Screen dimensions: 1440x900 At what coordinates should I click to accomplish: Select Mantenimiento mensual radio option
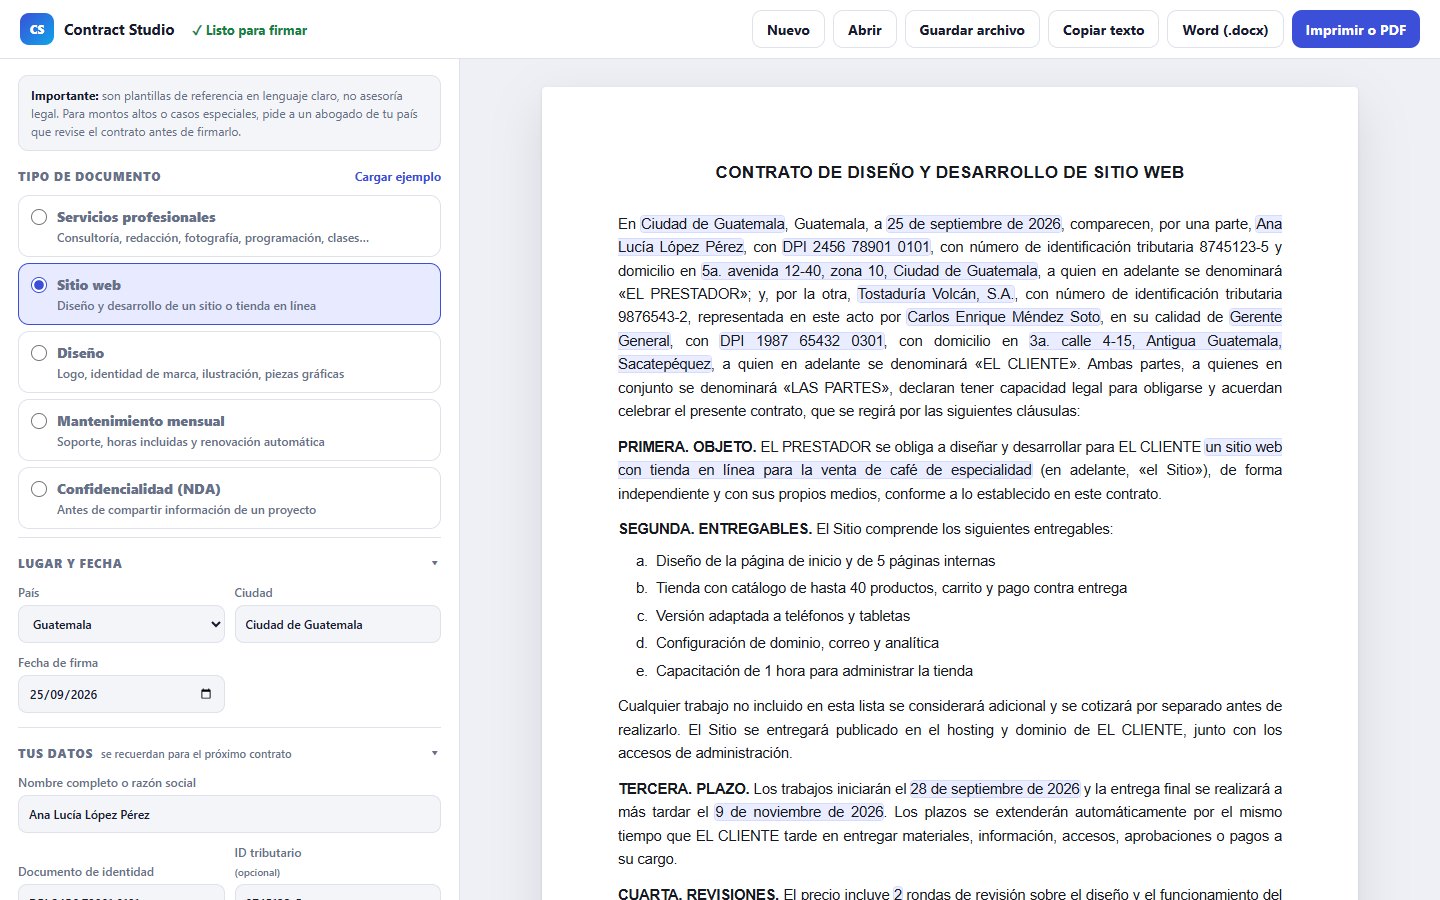point(39,421)
